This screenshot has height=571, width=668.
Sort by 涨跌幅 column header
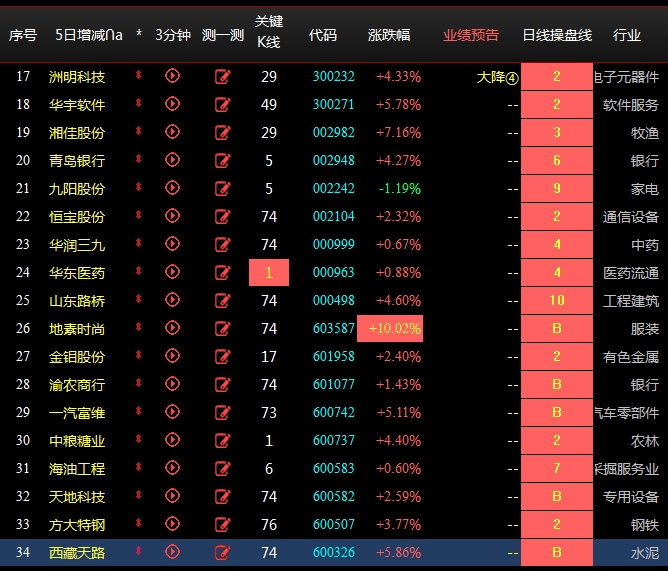[389, 35]
